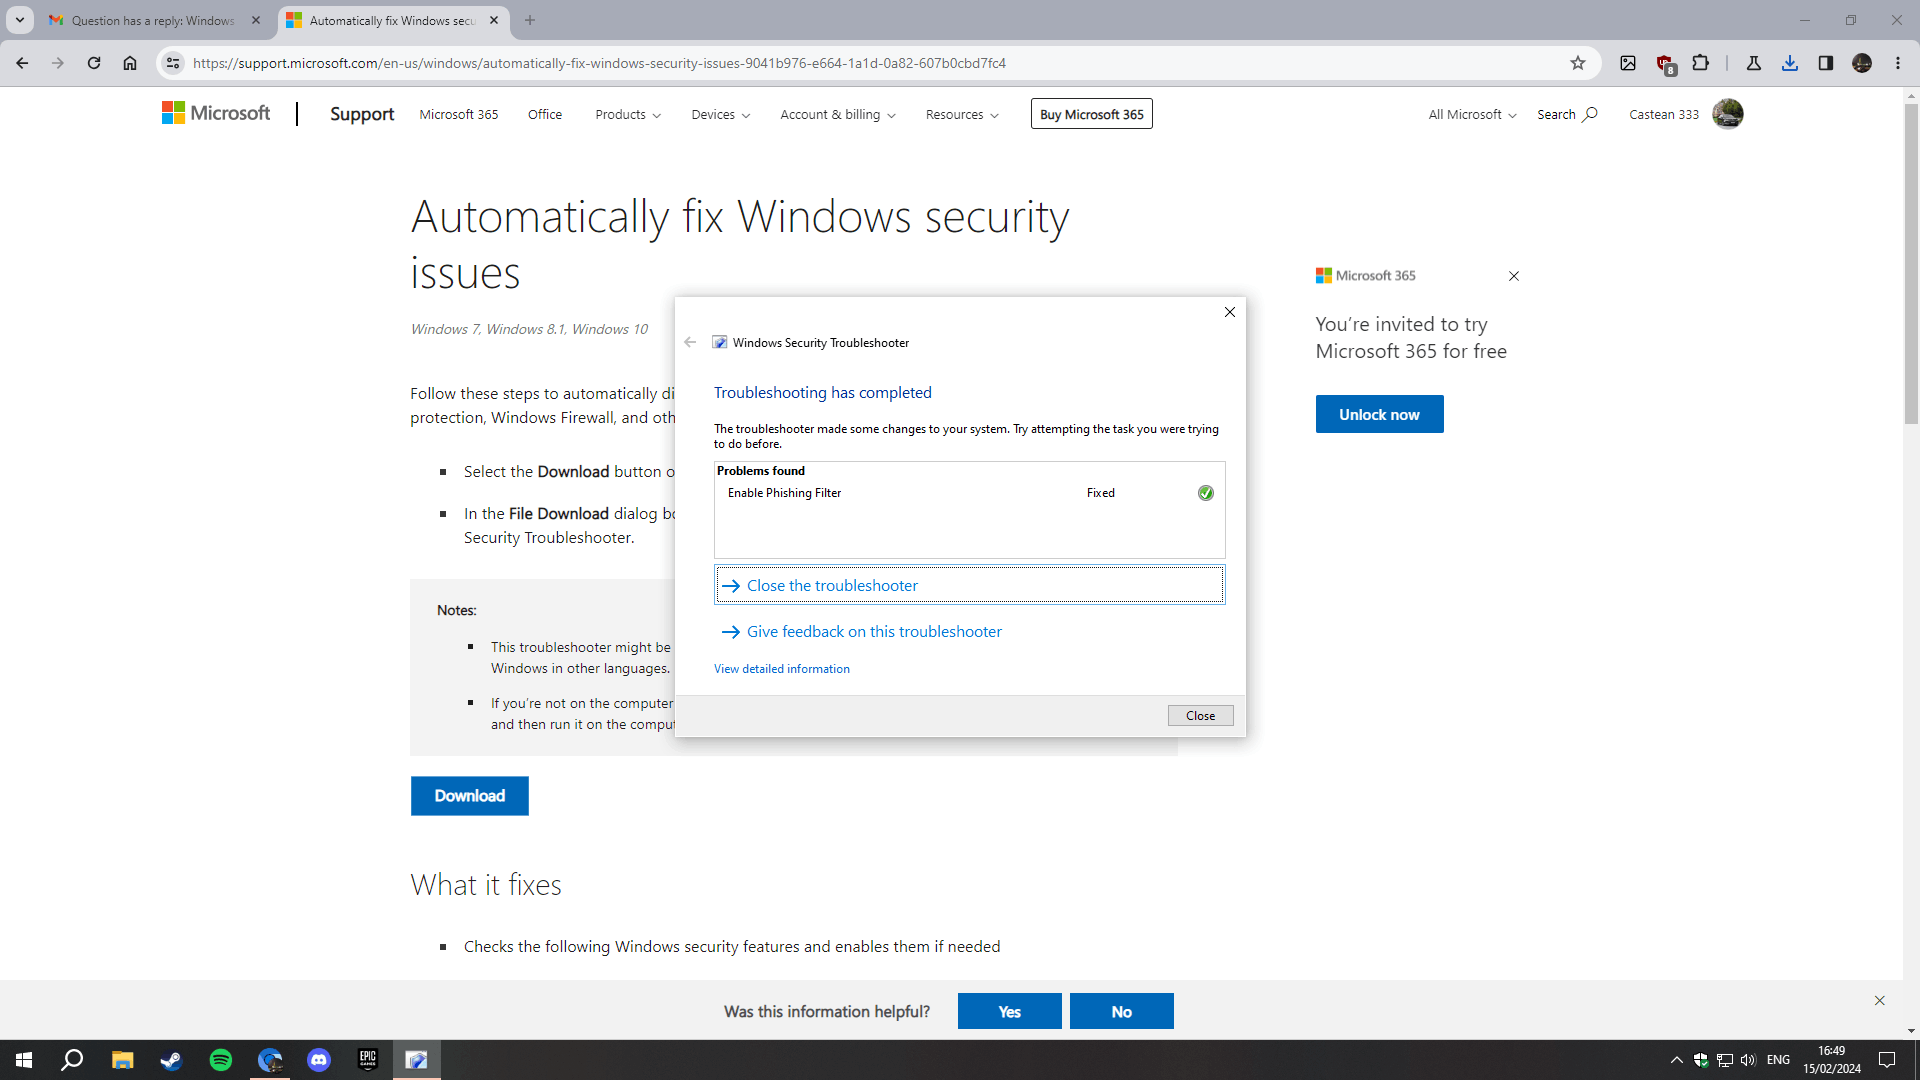Viewport: 1920px width, 1080px height.
Task: Expand the All Microsoft menu
Action: [1472, 114]
